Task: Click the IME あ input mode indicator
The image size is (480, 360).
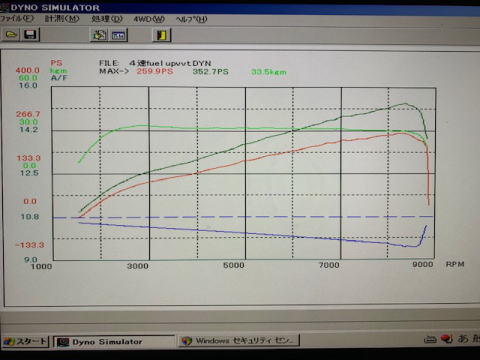Action: click(463, 339)
